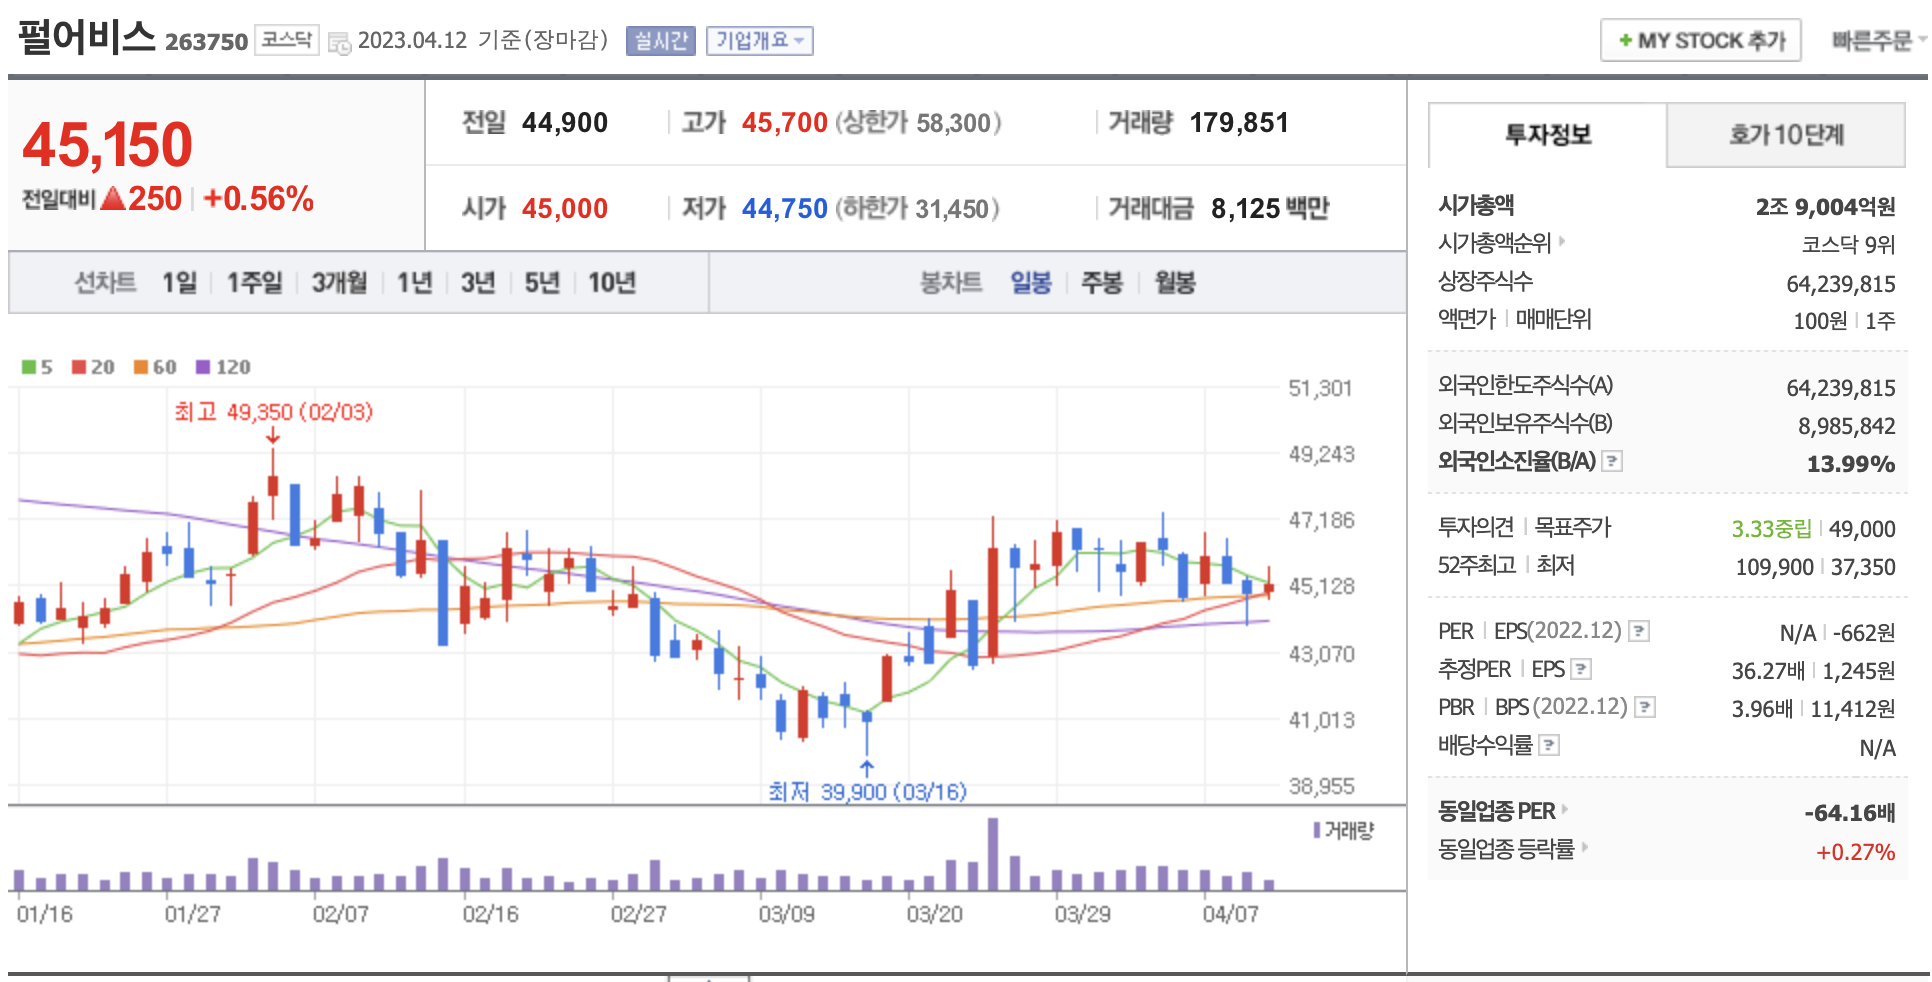Switch to the 호가10단계 tab
1932x982 pixels.
coord(1786,135)
